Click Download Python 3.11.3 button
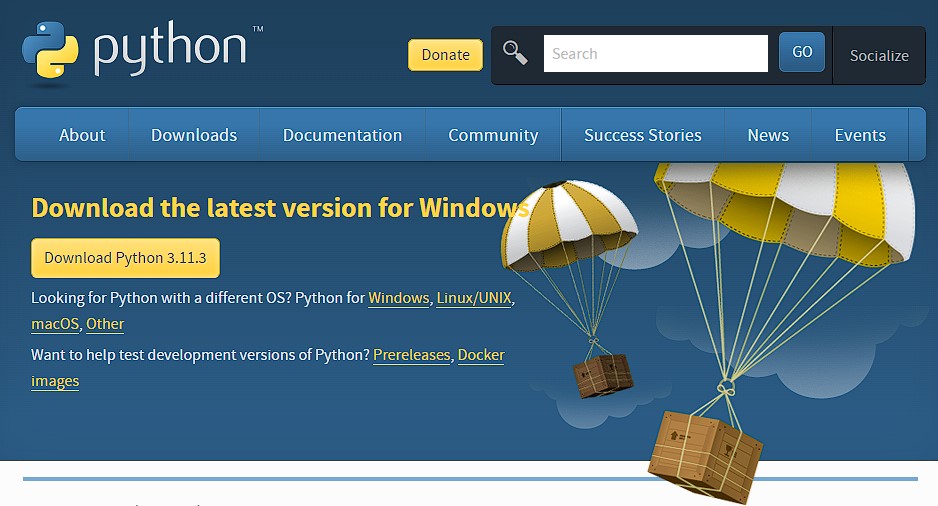This screenshot has height=506, width=938. [x=126, y=258]
